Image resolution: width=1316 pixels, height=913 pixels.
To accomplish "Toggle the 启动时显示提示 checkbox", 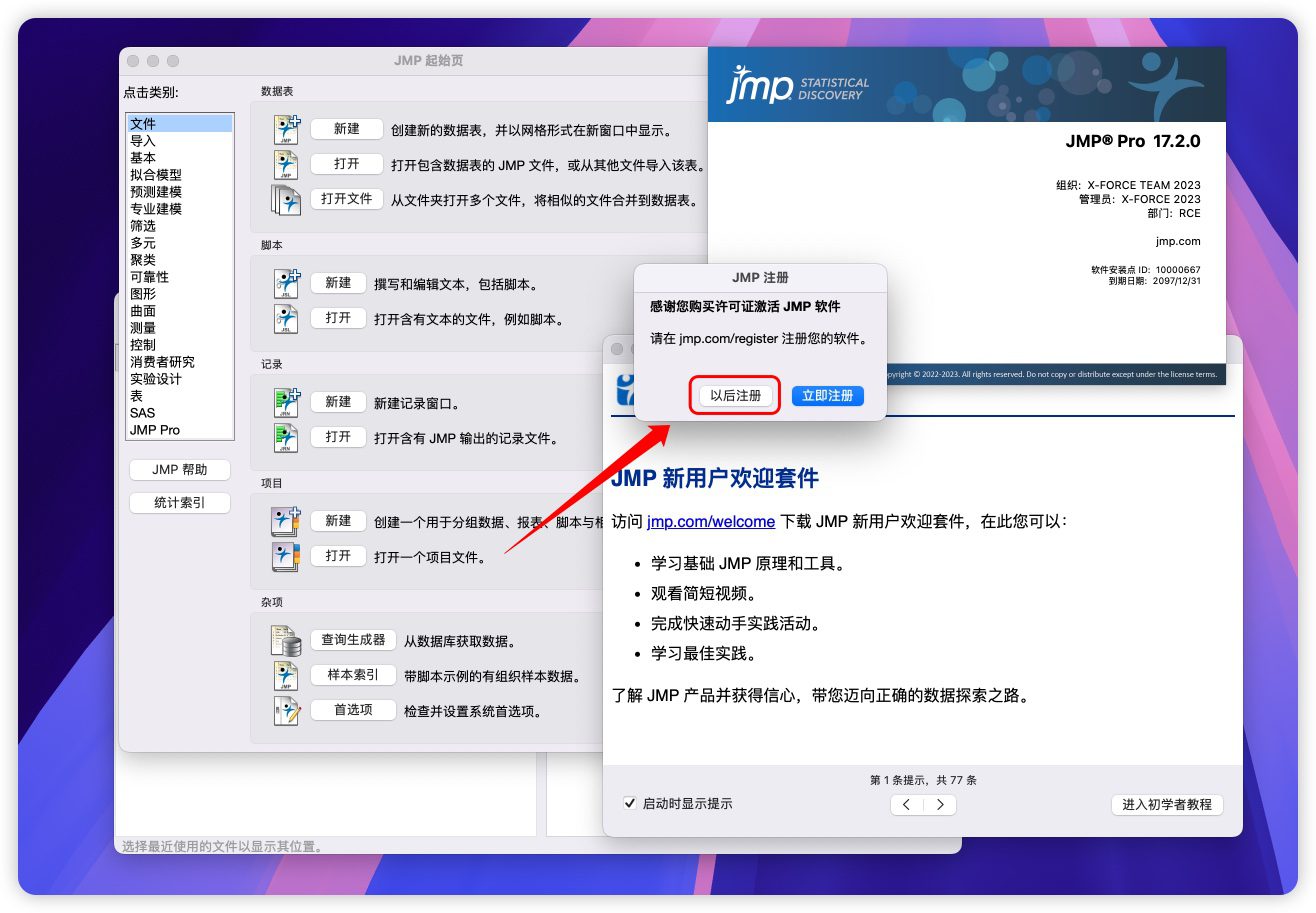I will click(x=630, y=803).
